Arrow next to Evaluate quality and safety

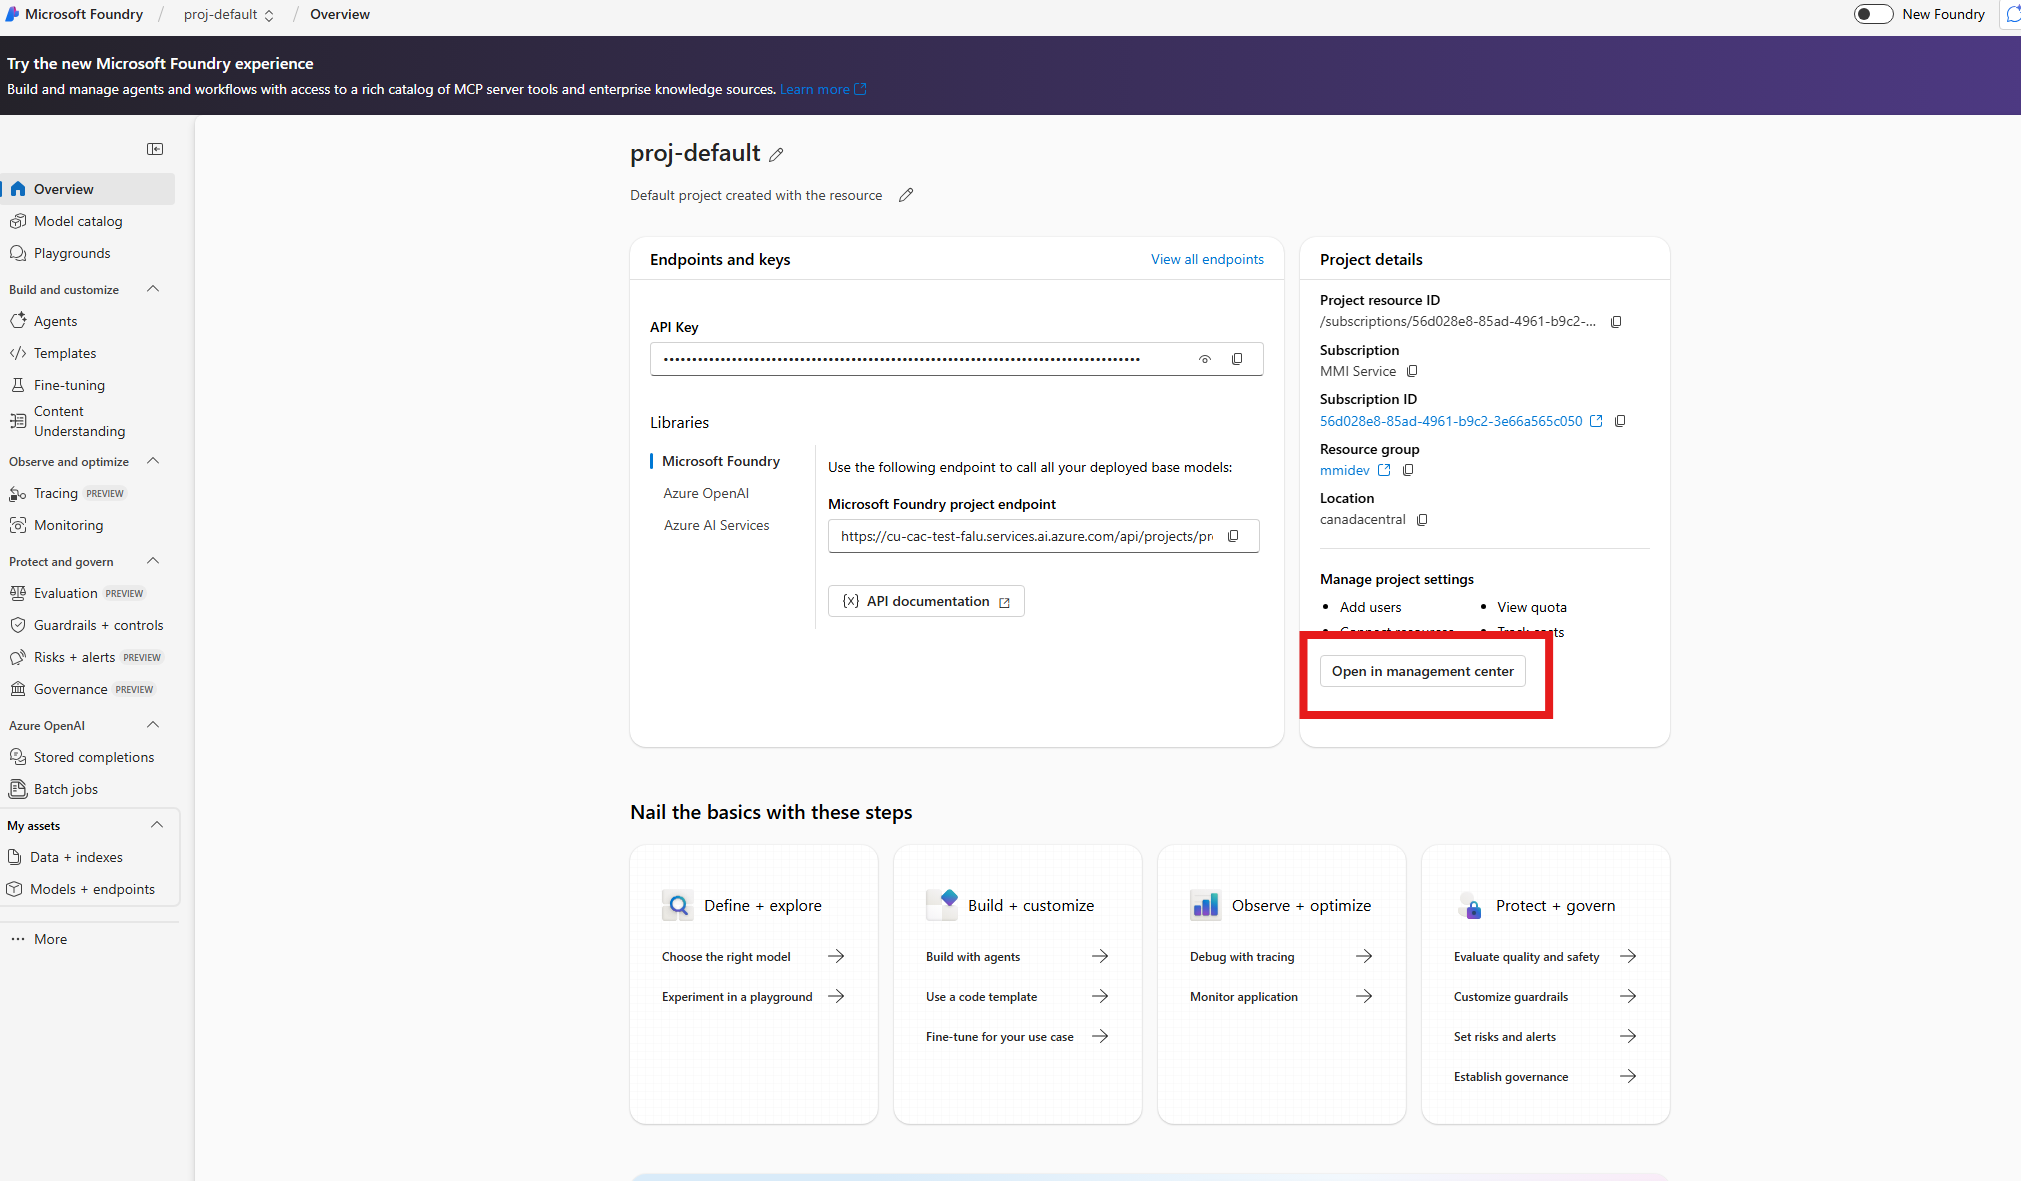[x=1628, y=956]
